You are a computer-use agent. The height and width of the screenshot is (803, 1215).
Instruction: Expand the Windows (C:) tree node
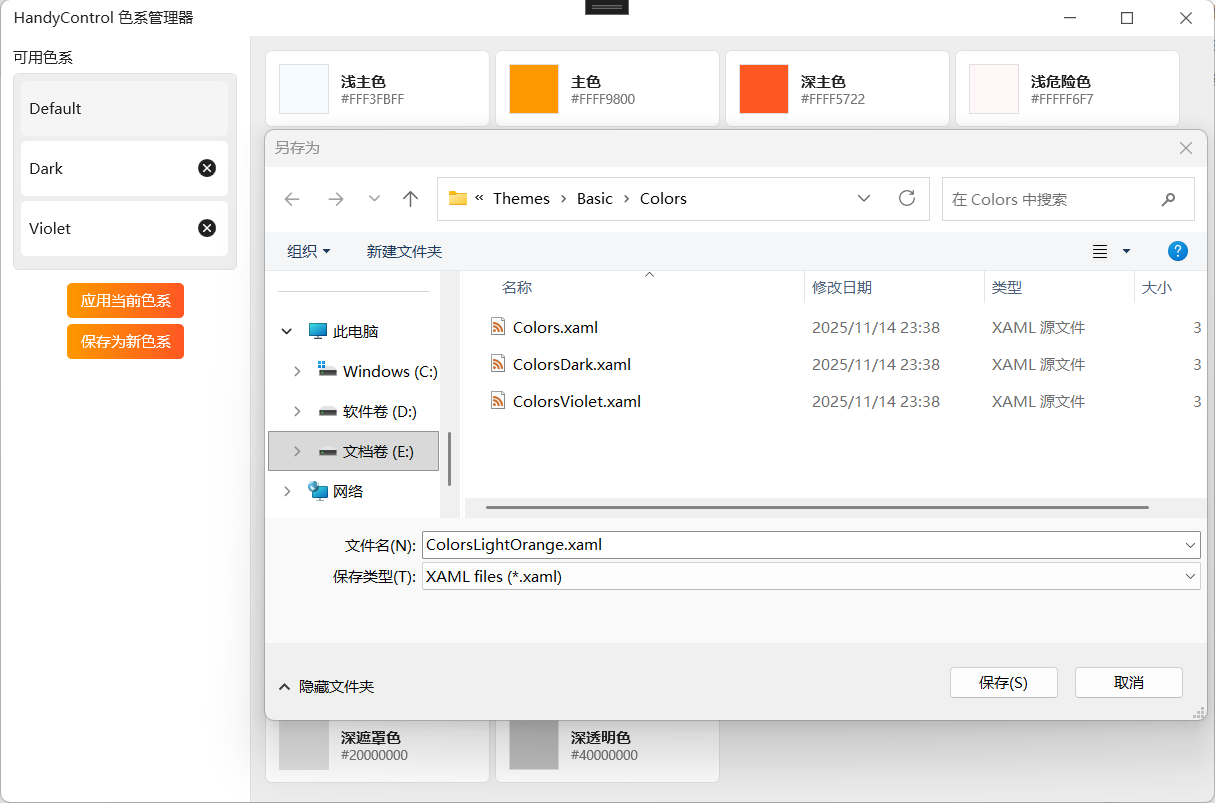tap(297, 371)
